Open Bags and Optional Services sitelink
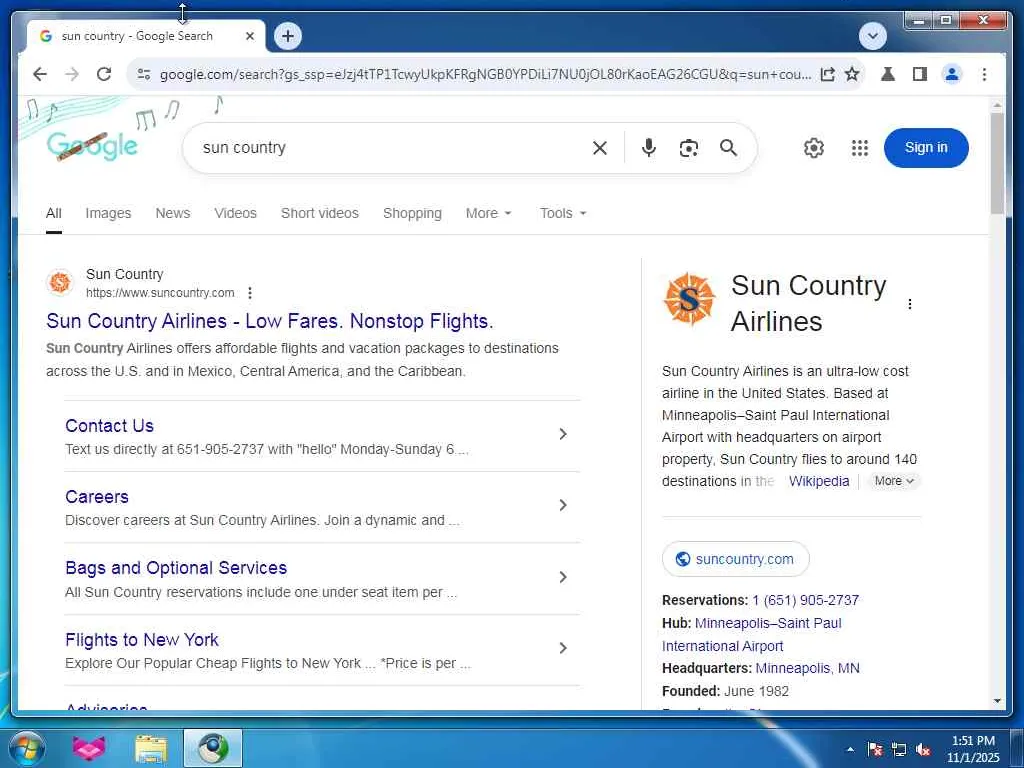The height and width of the screenshot is (768, 1024). coord(176,568)
